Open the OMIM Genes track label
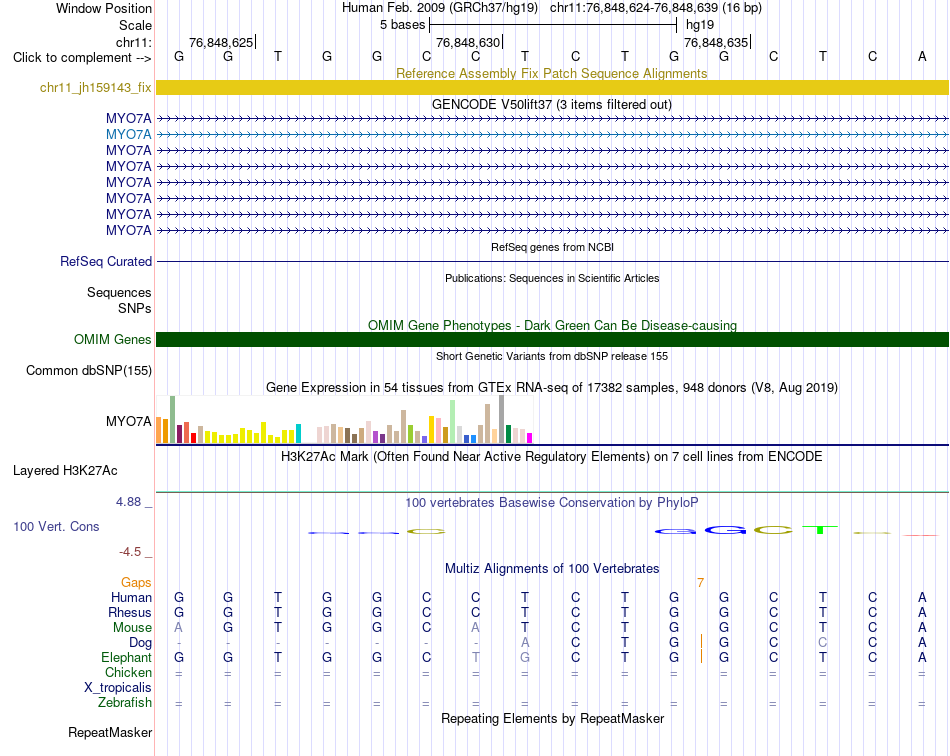This screenshot has width=950, height=756. [112, 339]
